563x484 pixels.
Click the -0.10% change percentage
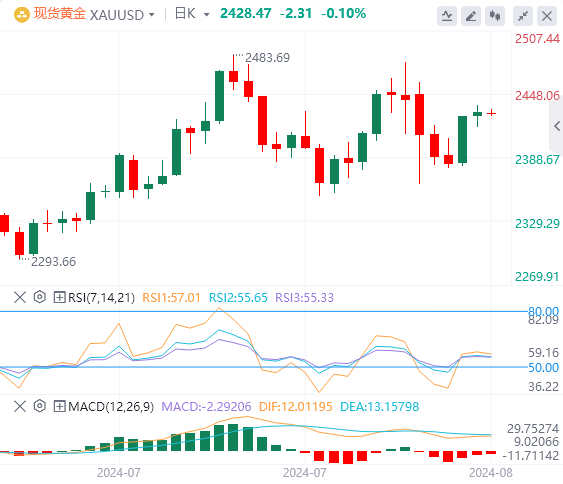[344, 14]
